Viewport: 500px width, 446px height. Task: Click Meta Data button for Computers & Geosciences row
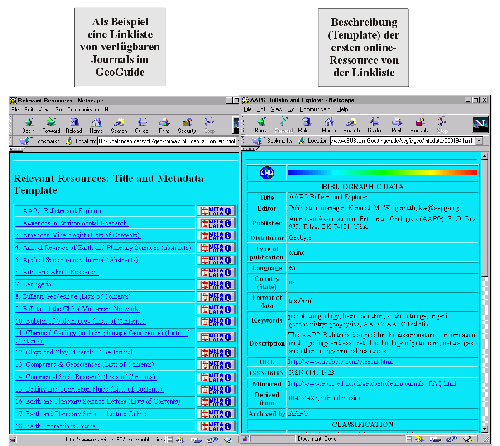[216, 365]
